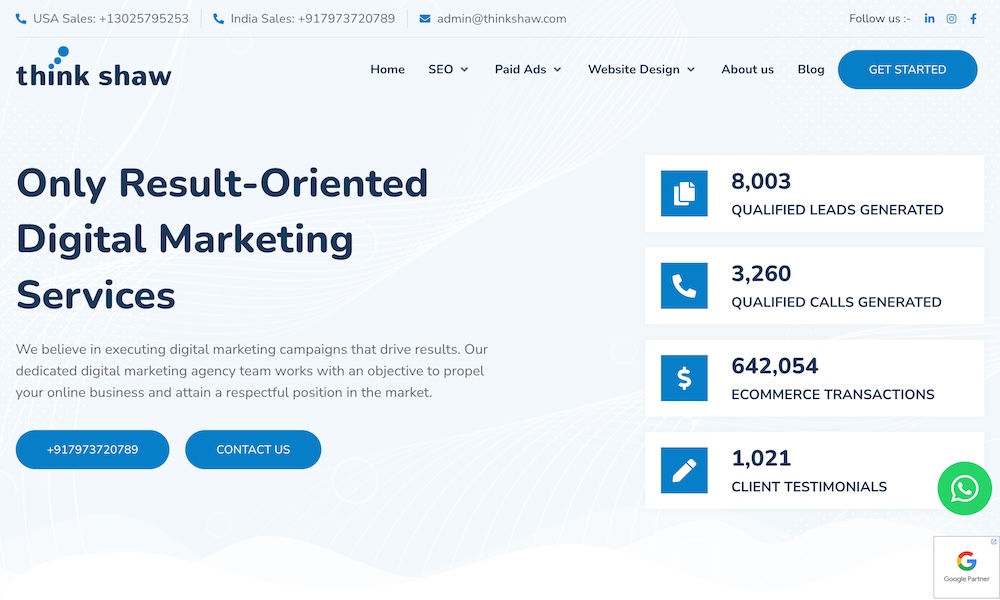The image size is (1000, 600).
Task: Open the LinkedIn social icon
Action: pyautogui.click(x=930, y=19)
